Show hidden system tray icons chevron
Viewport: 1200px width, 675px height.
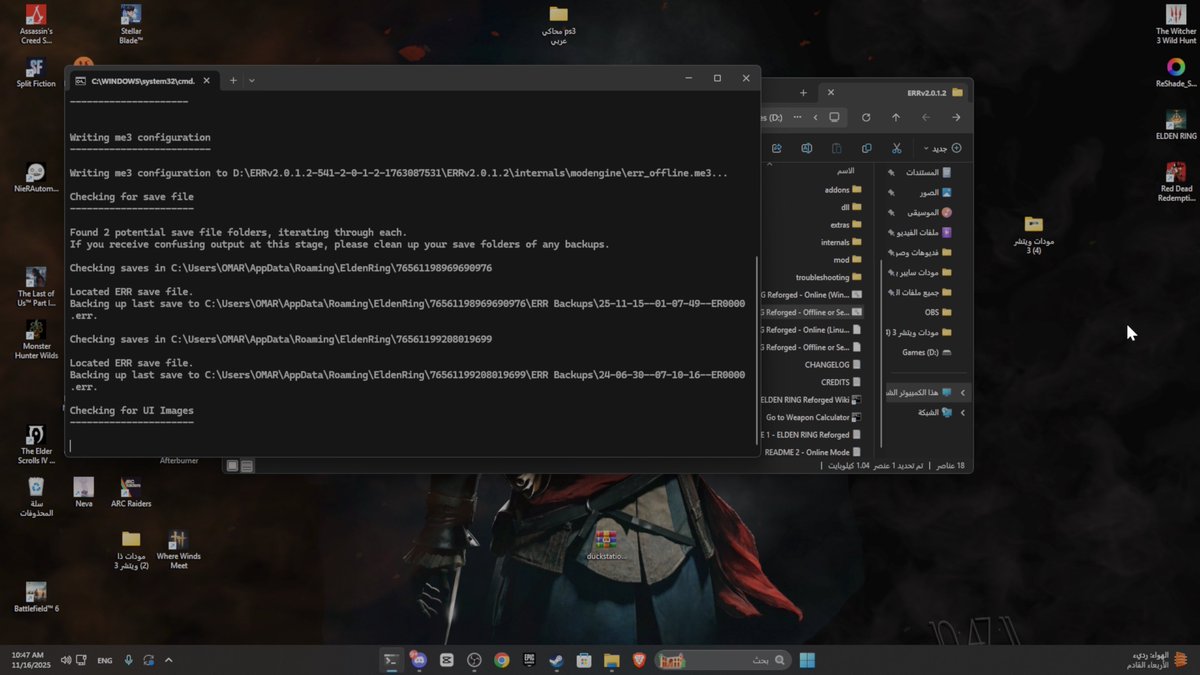coord(168,660)
